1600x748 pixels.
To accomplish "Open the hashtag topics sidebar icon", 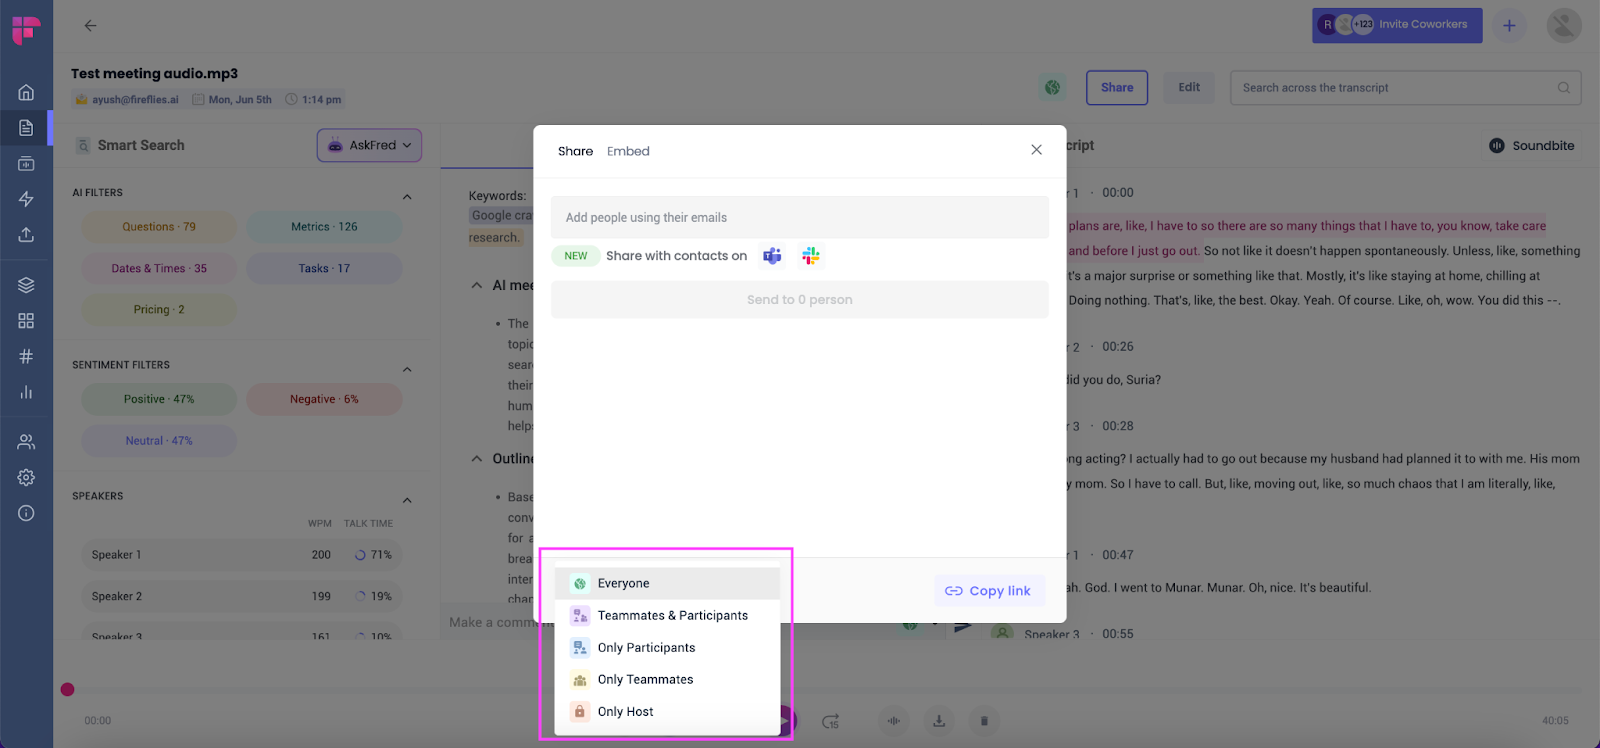I will pyautogui.click(x=26, y=356).
